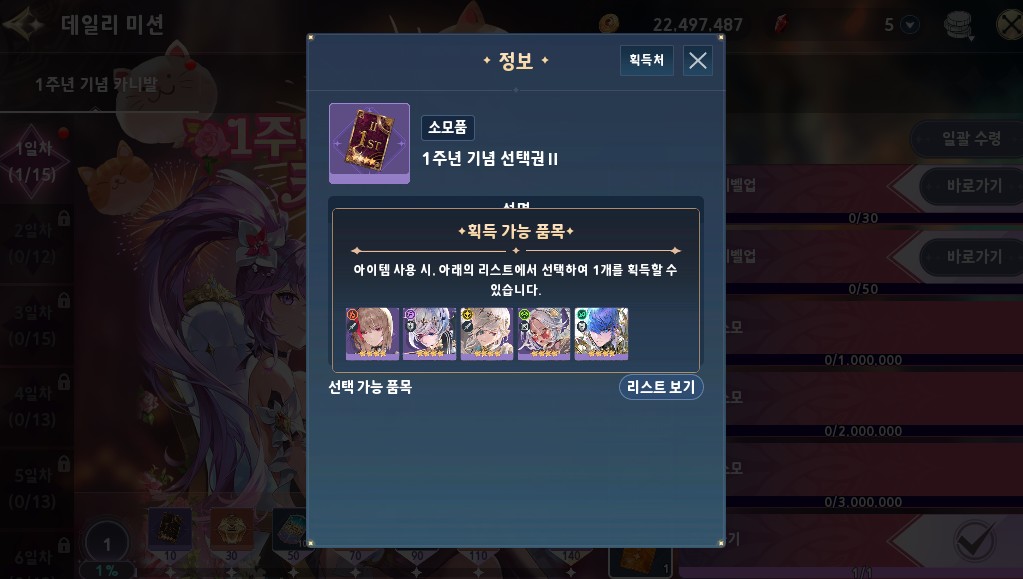Select the fourth red-glasses character portrait
The height and width of the screenshot is (579, 1023).
(x=544, y=334)
